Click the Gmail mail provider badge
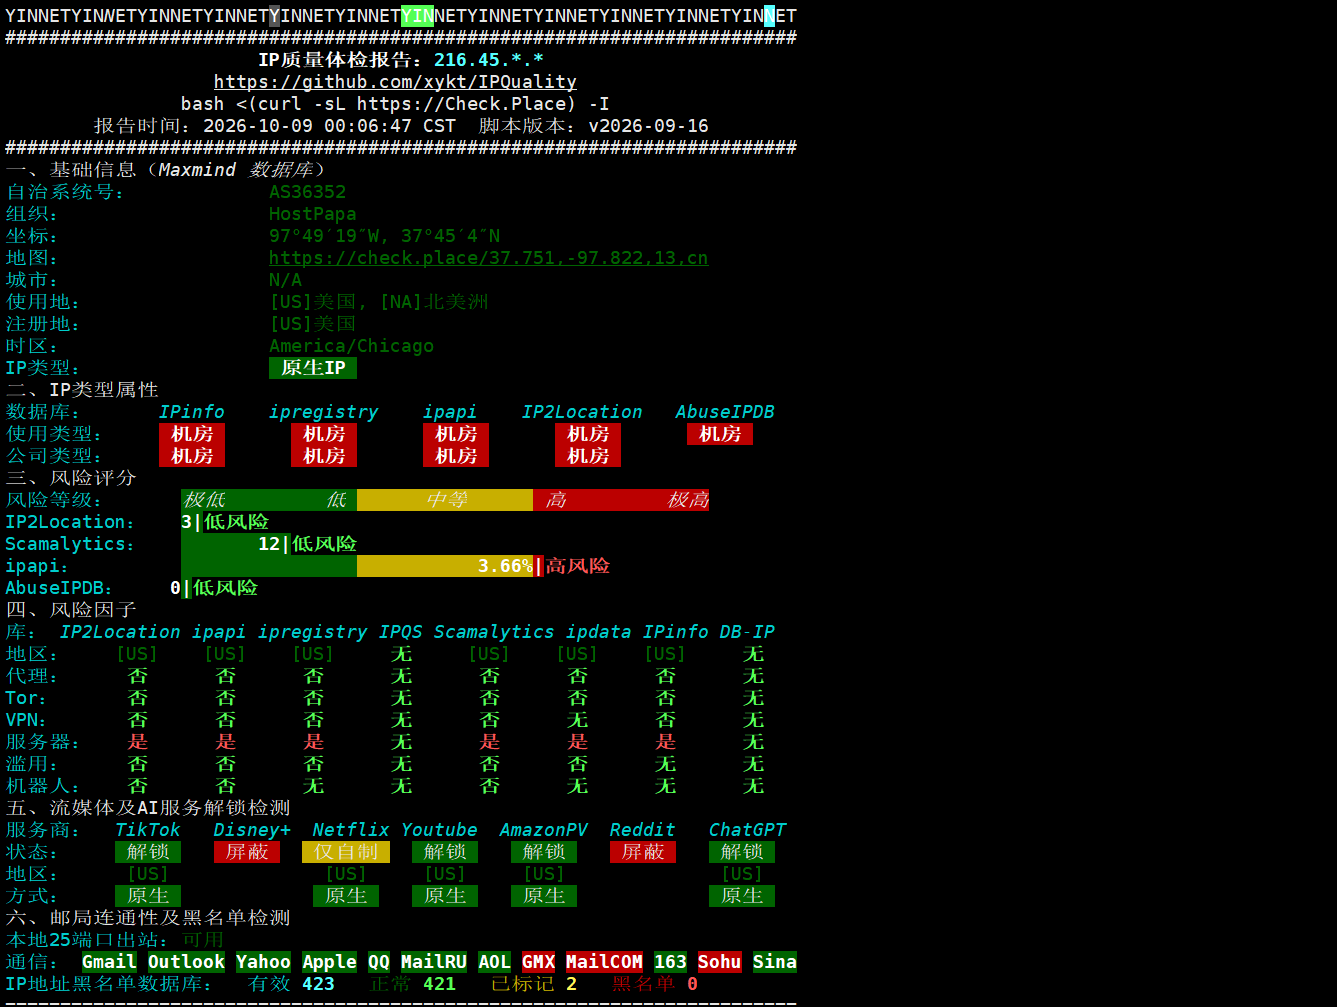Image resolution: width=1337 pixels, height=1007 pixels. [109, 962]
